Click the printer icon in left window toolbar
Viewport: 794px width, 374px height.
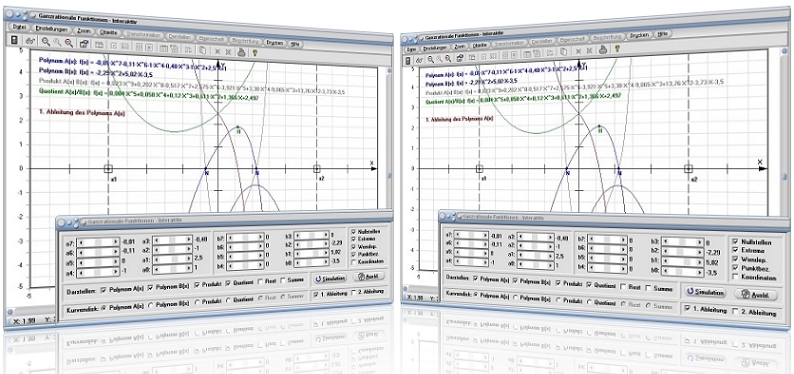(x=242, y=51)
